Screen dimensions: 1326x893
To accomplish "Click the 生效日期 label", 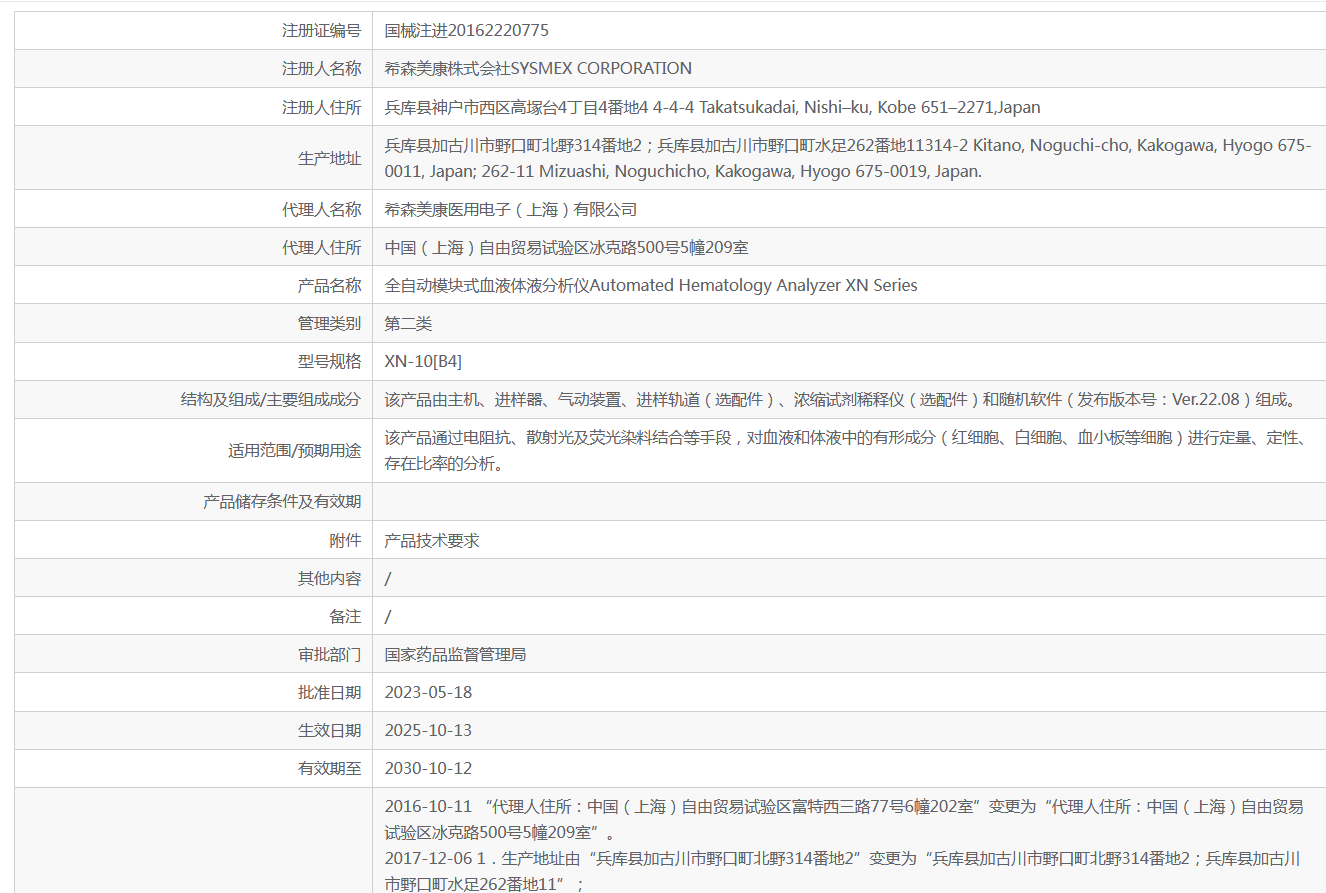I will coord(329,730).
